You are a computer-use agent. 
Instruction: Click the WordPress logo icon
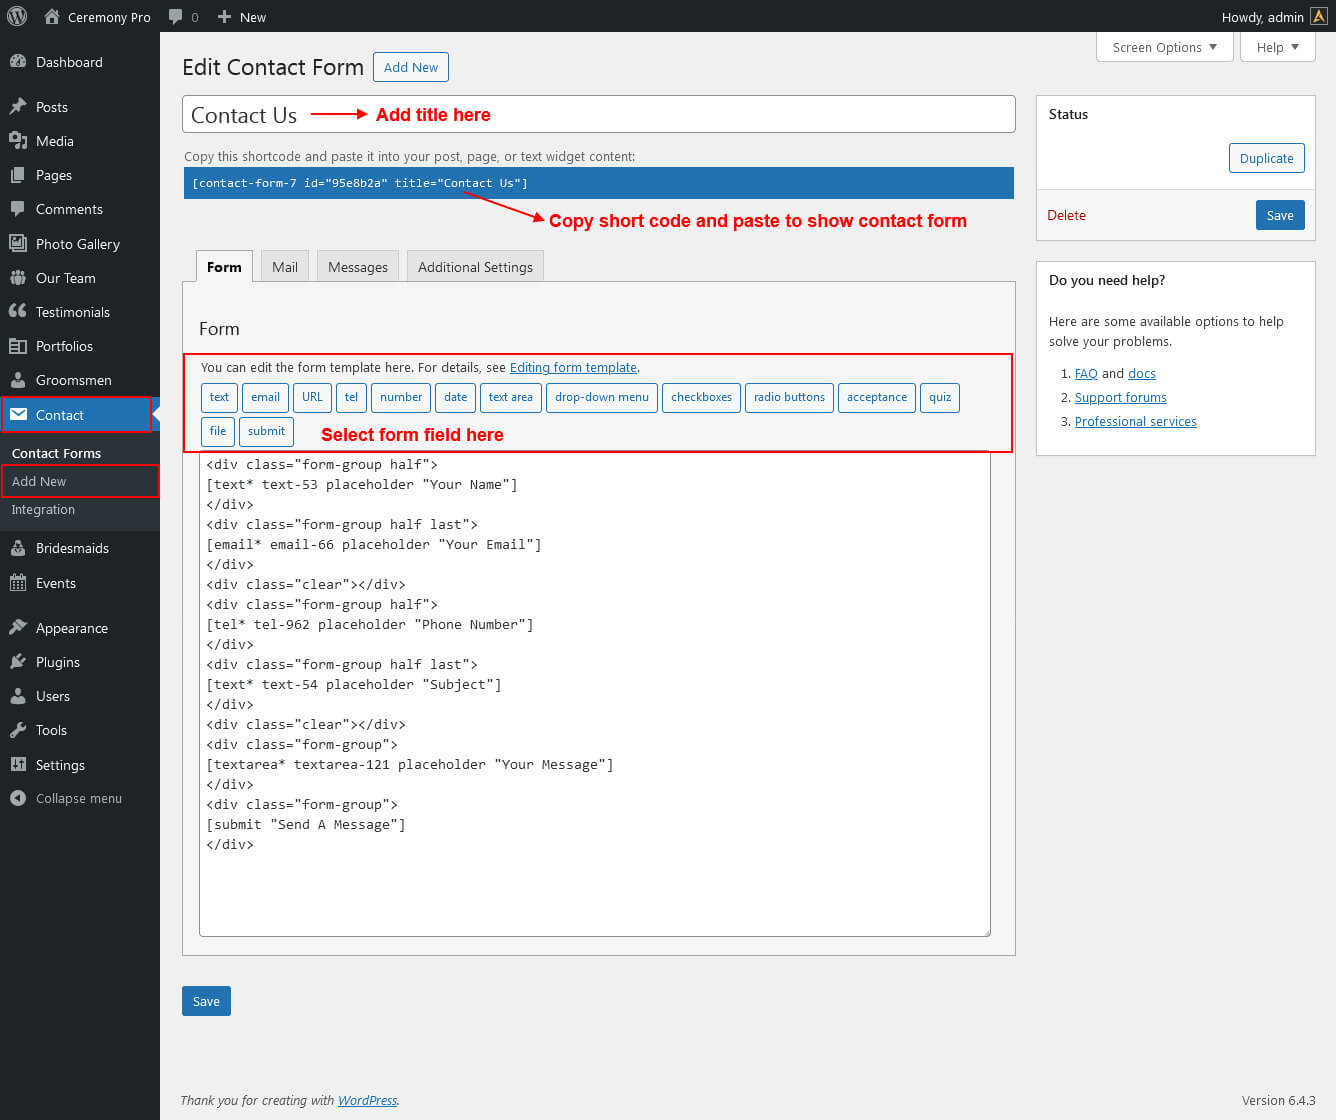(17, 16)
